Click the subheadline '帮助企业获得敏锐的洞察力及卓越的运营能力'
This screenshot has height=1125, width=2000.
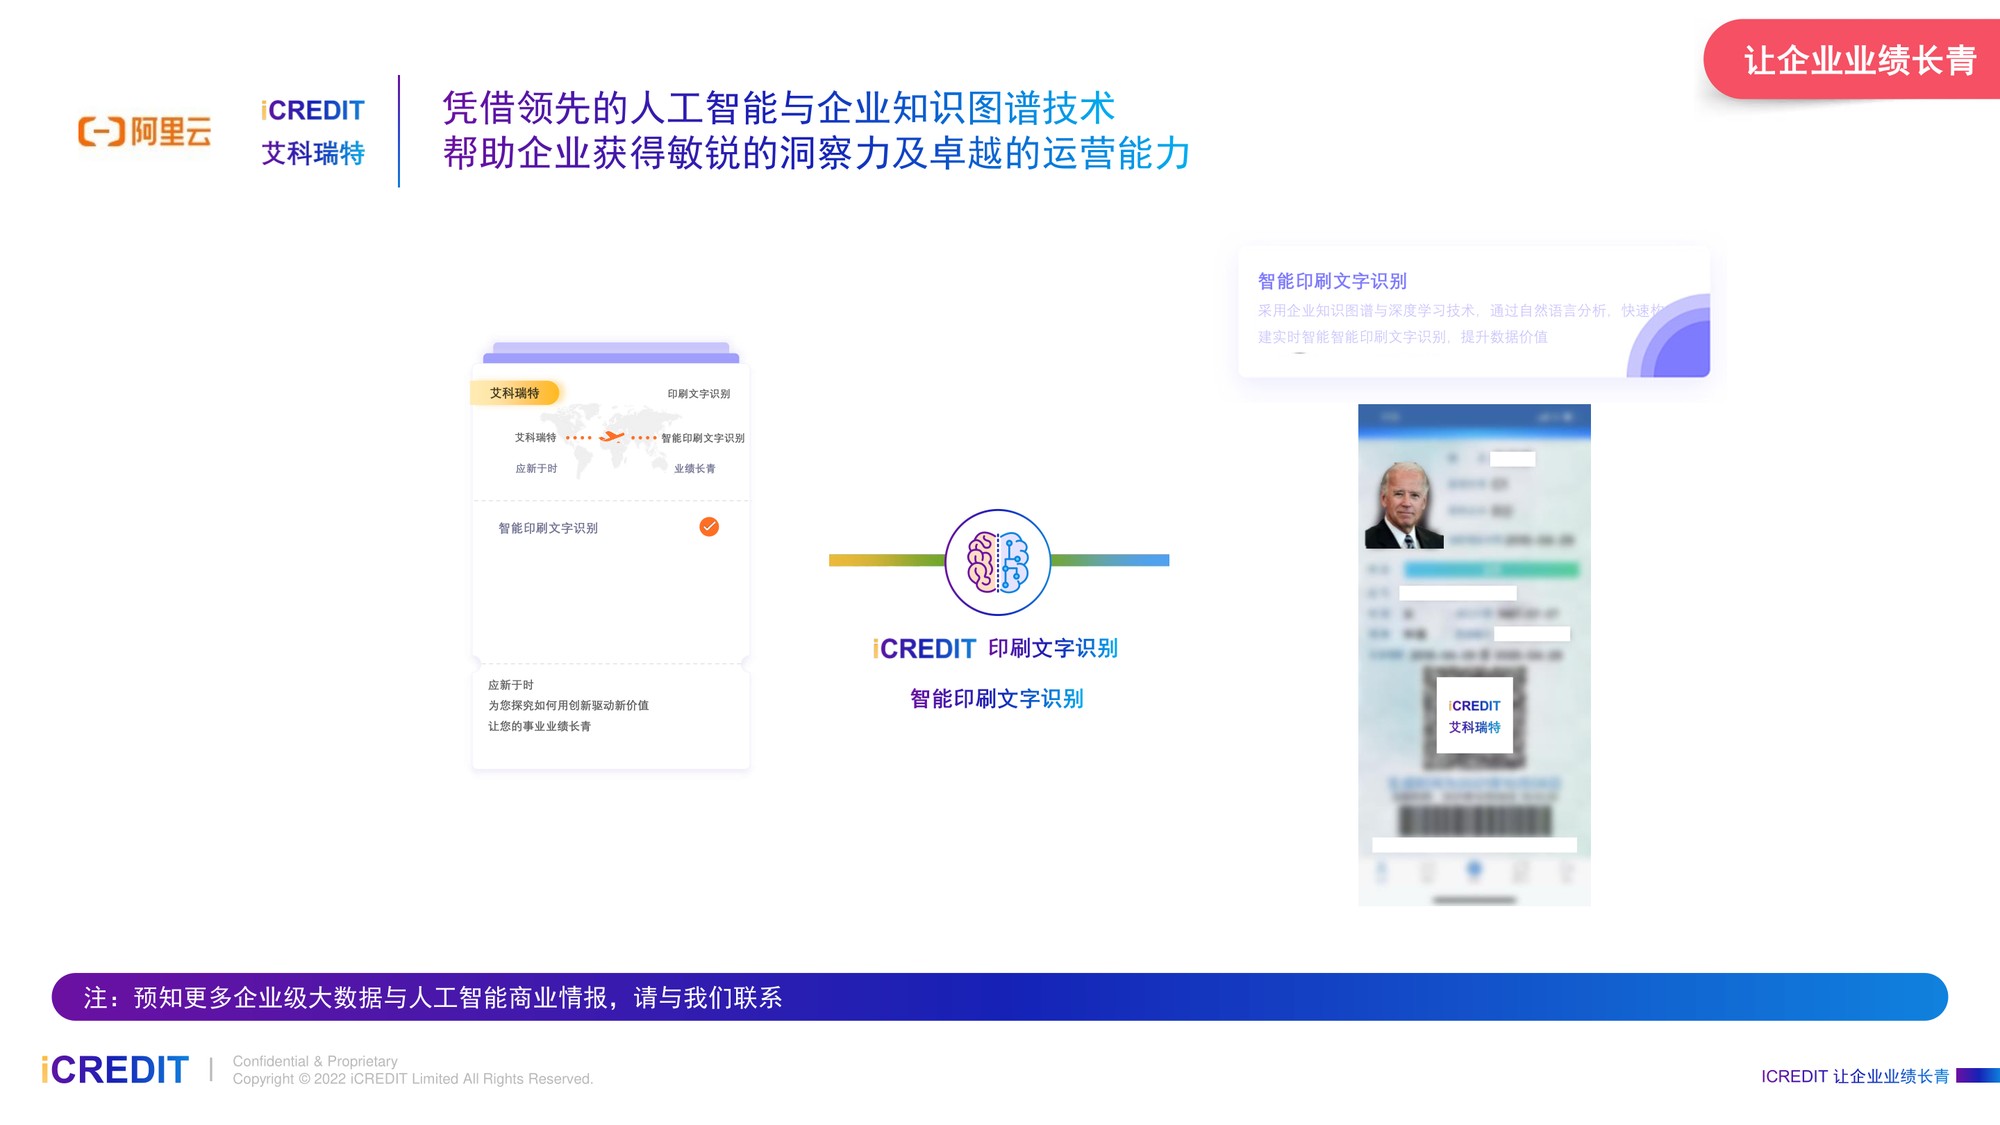(817, 153)
